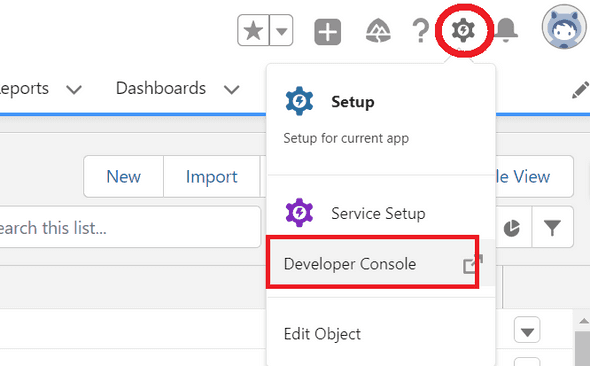
Task: Expand the Reports tab chevron
Action: click(x=74, y=90)
